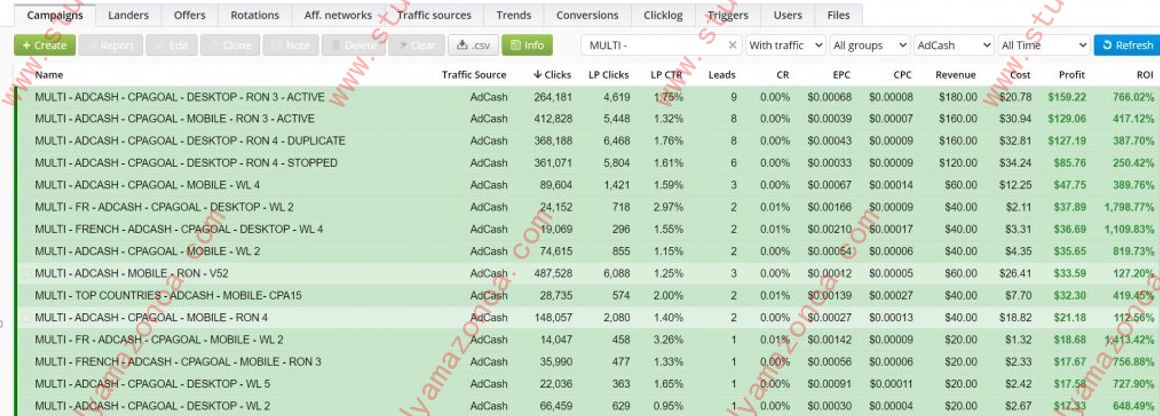Switch to Traffic sources tab

click(434, 15)
